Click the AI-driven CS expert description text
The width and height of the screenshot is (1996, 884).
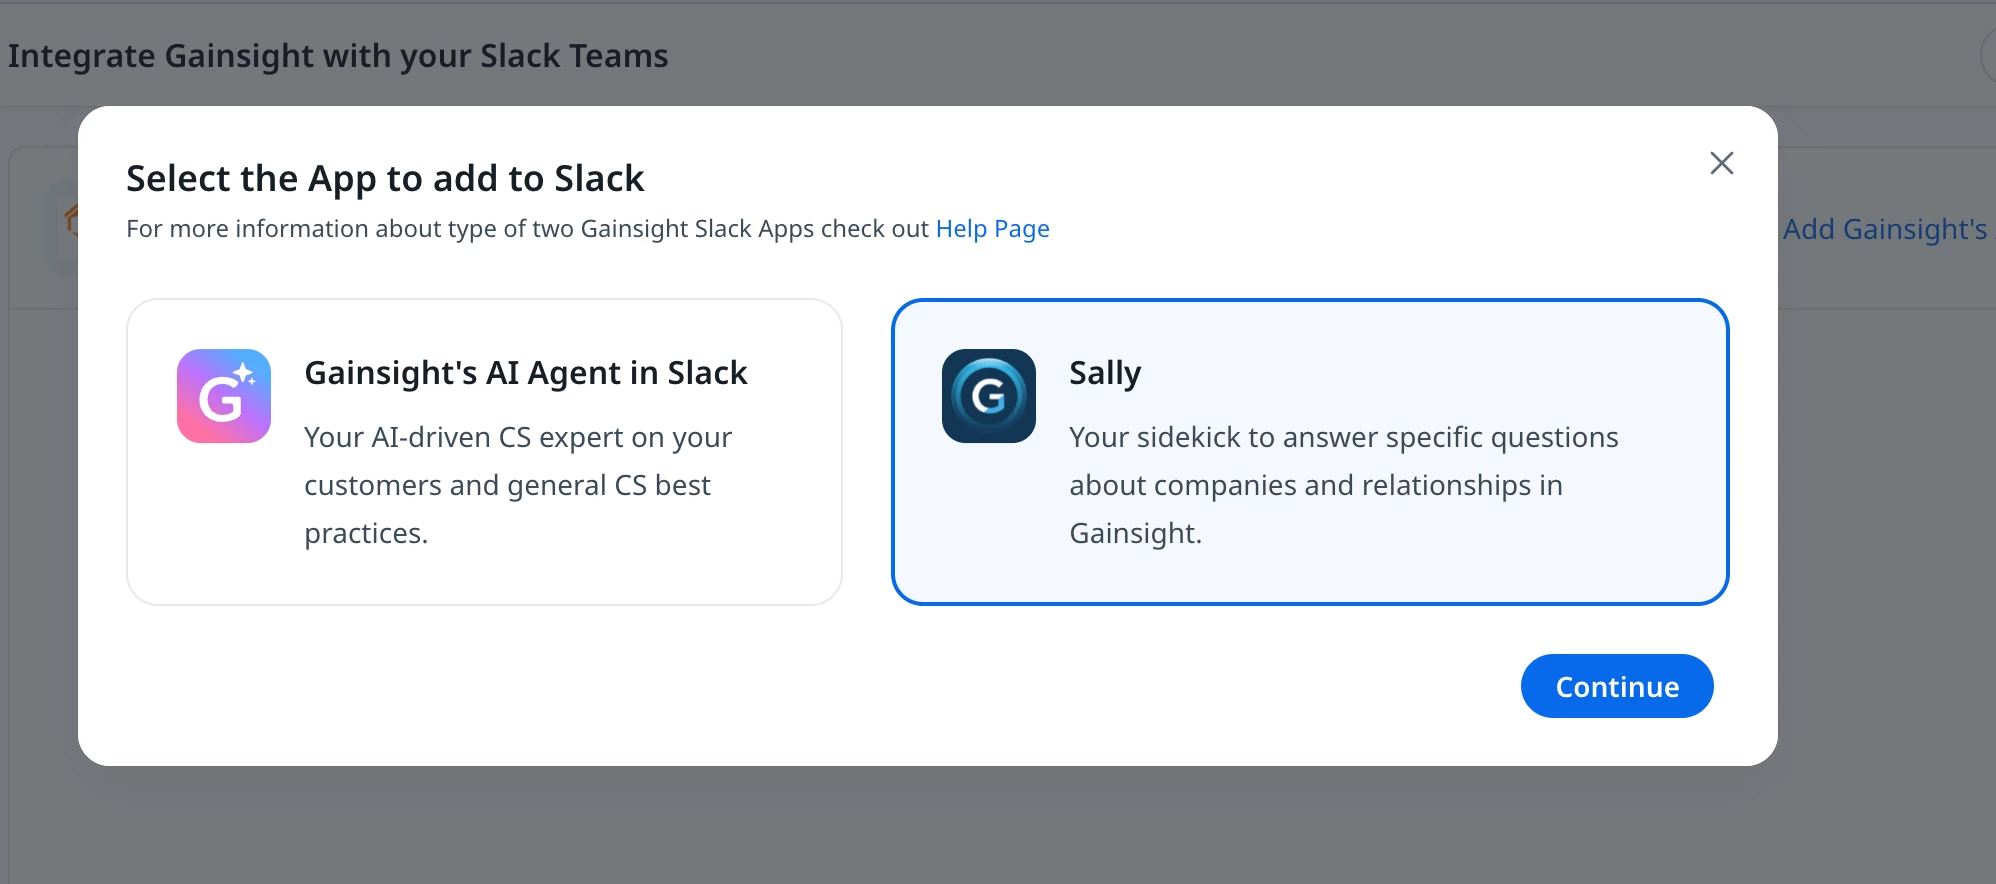518,485
